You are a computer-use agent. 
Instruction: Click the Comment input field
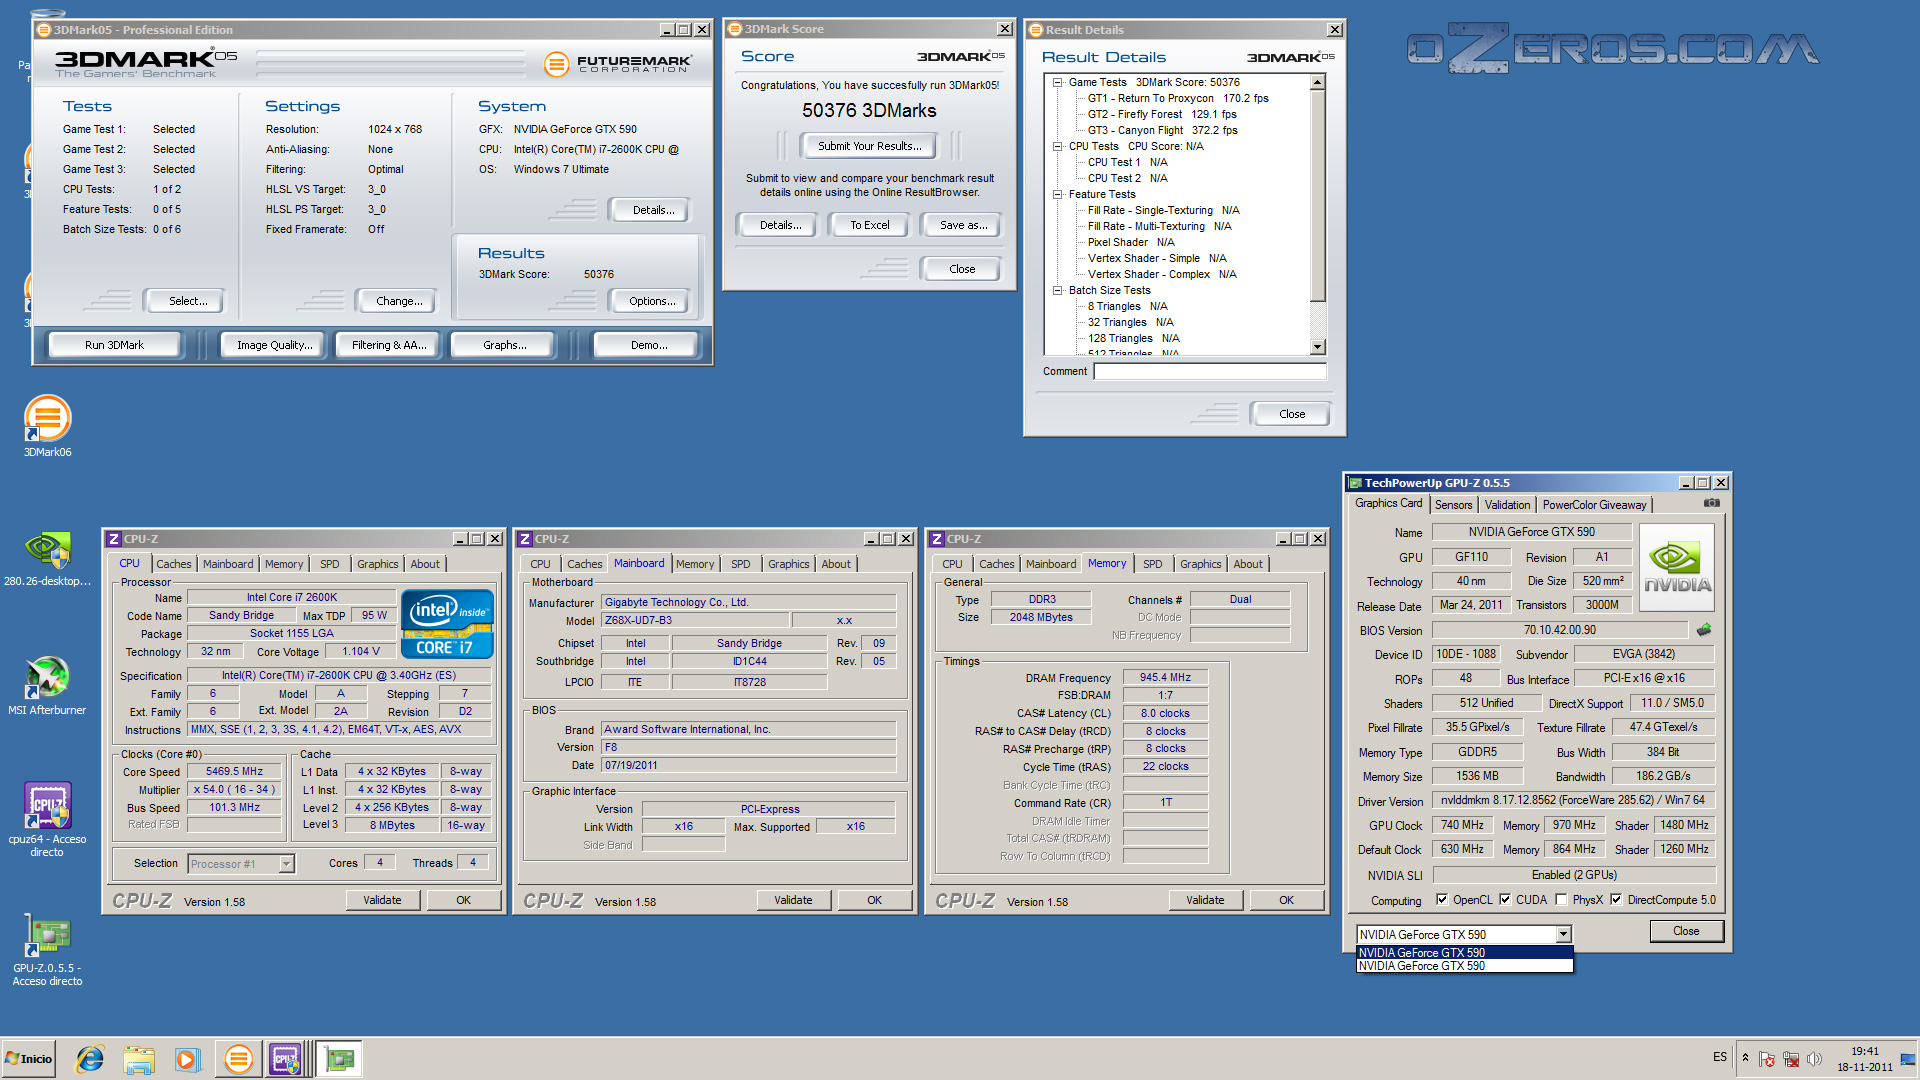(1210, 372)
